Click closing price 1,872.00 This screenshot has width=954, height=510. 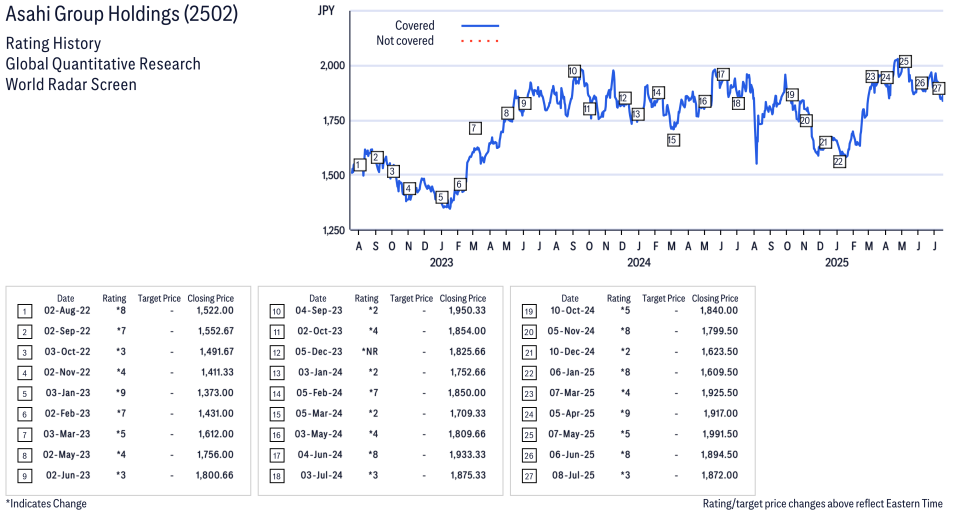click(x=720, y=475)
